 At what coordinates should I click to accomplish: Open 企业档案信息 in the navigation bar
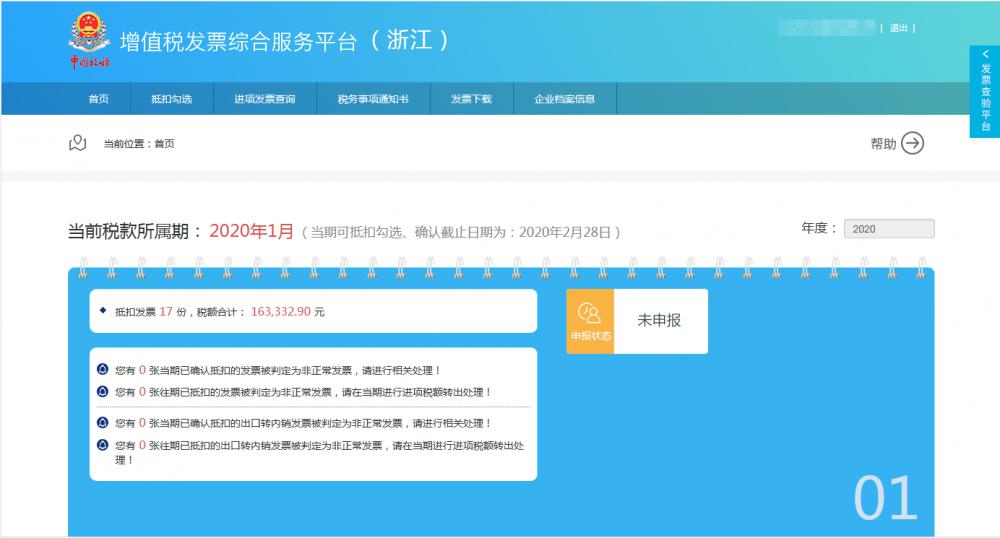[x=565, y=99]
